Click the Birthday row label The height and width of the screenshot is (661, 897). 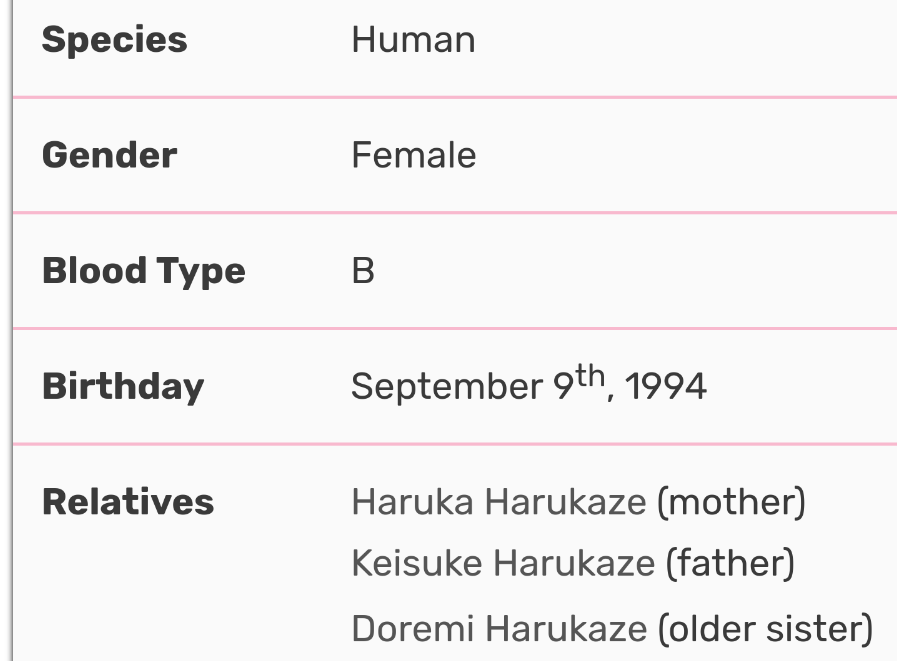click(122, 387)
